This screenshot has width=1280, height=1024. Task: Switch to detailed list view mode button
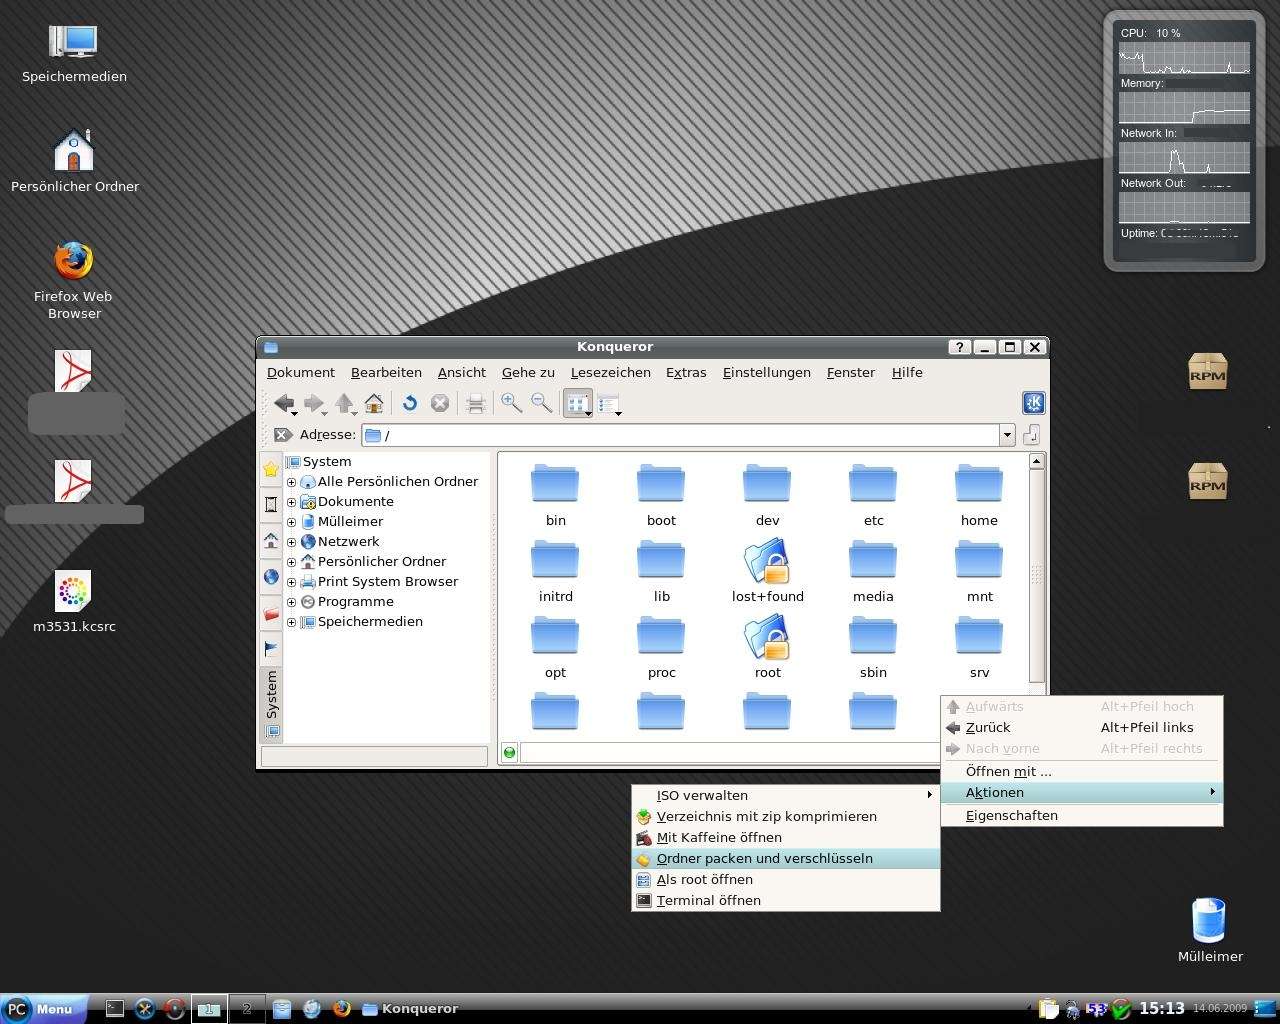[x=609, y=403]
